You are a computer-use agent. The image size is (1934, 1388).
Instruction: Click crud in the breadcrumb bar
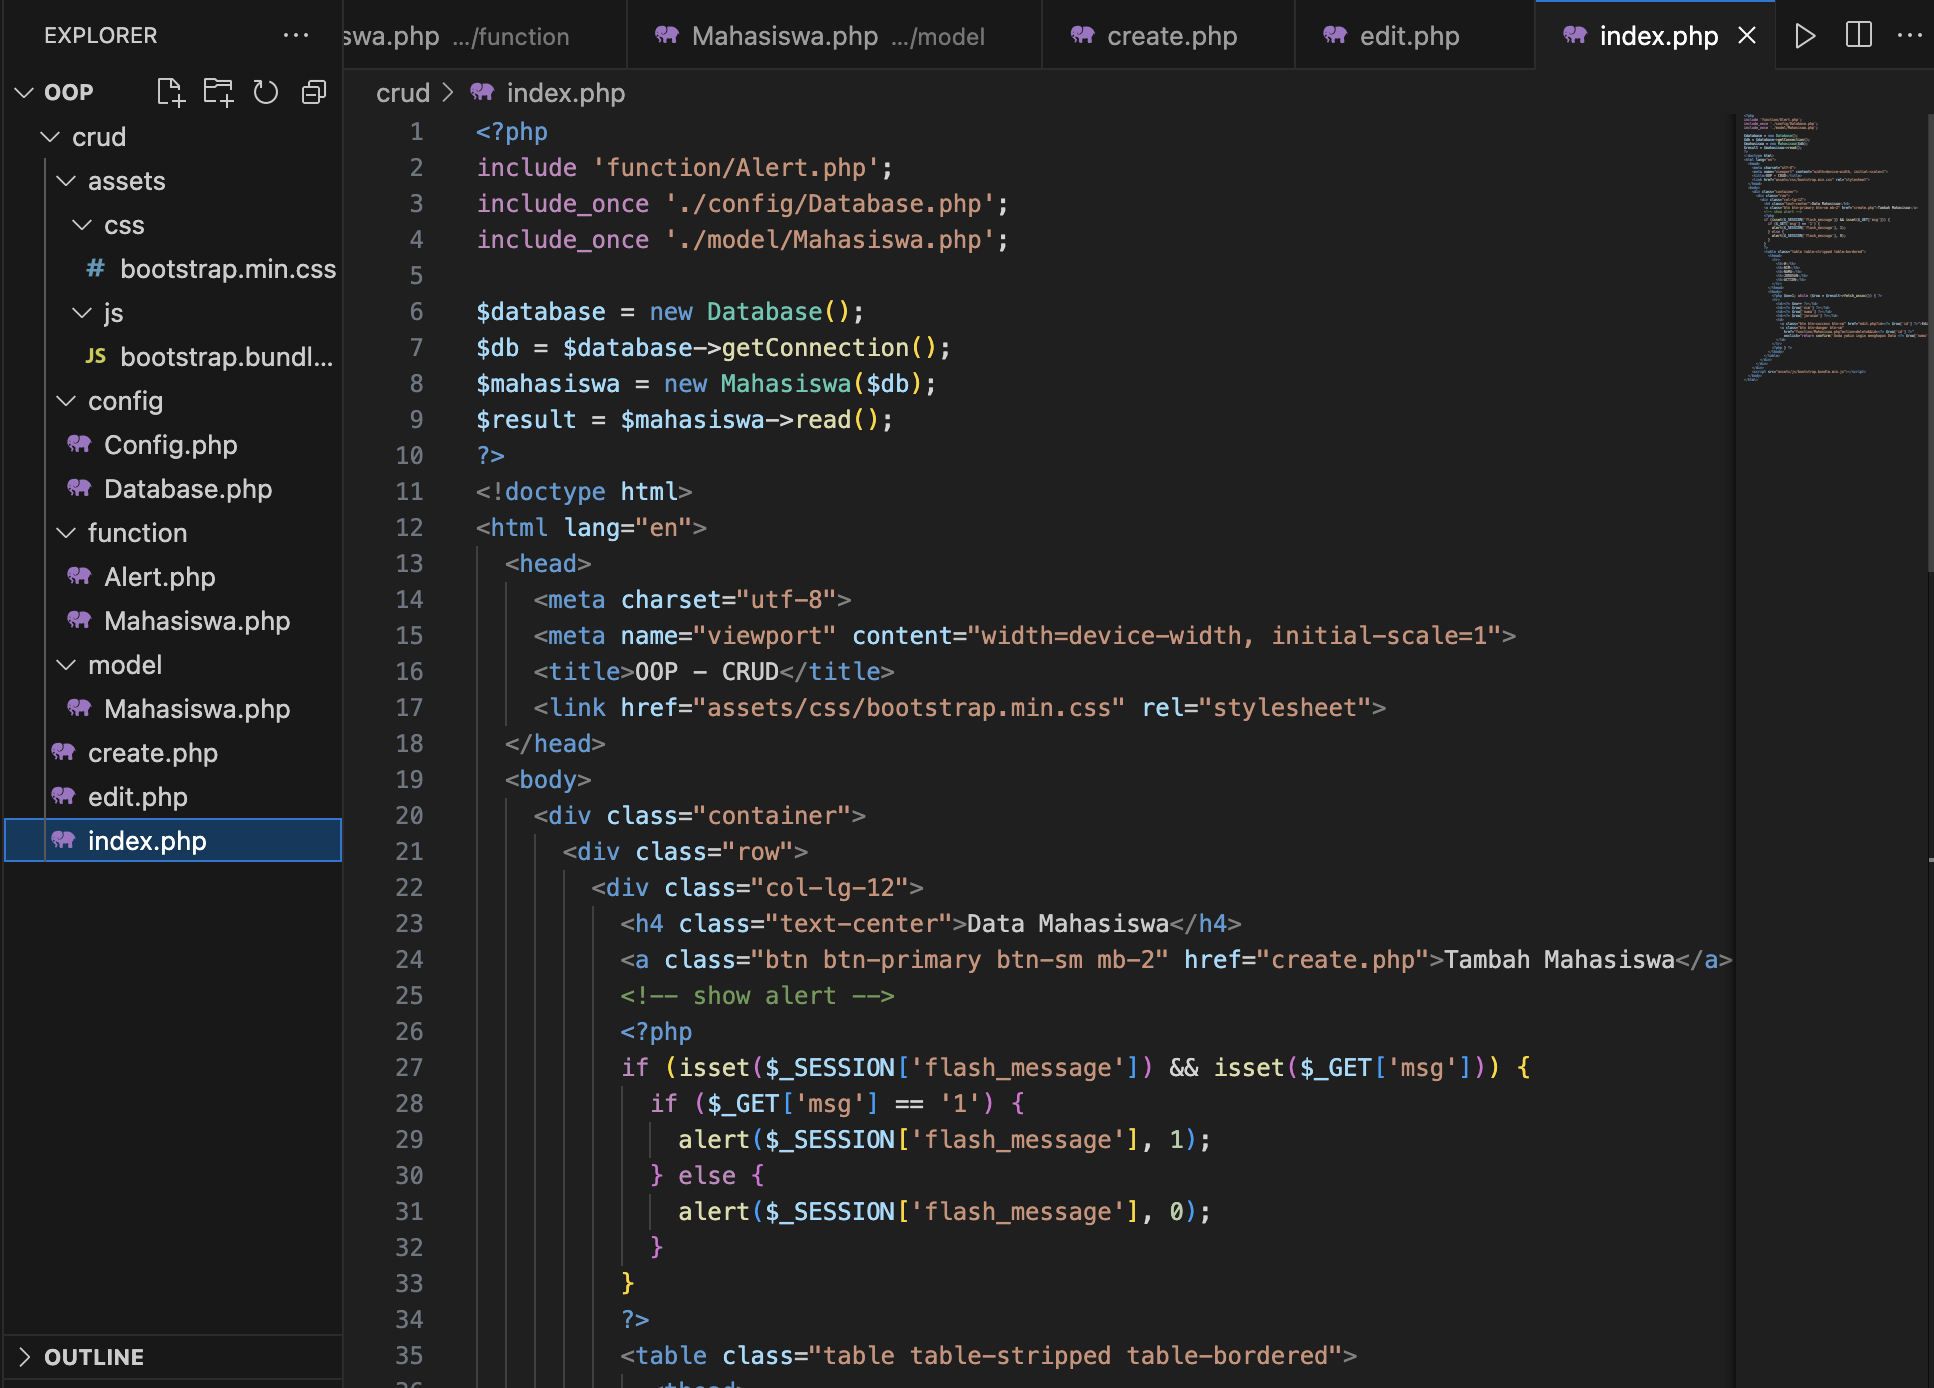point(403,92)
